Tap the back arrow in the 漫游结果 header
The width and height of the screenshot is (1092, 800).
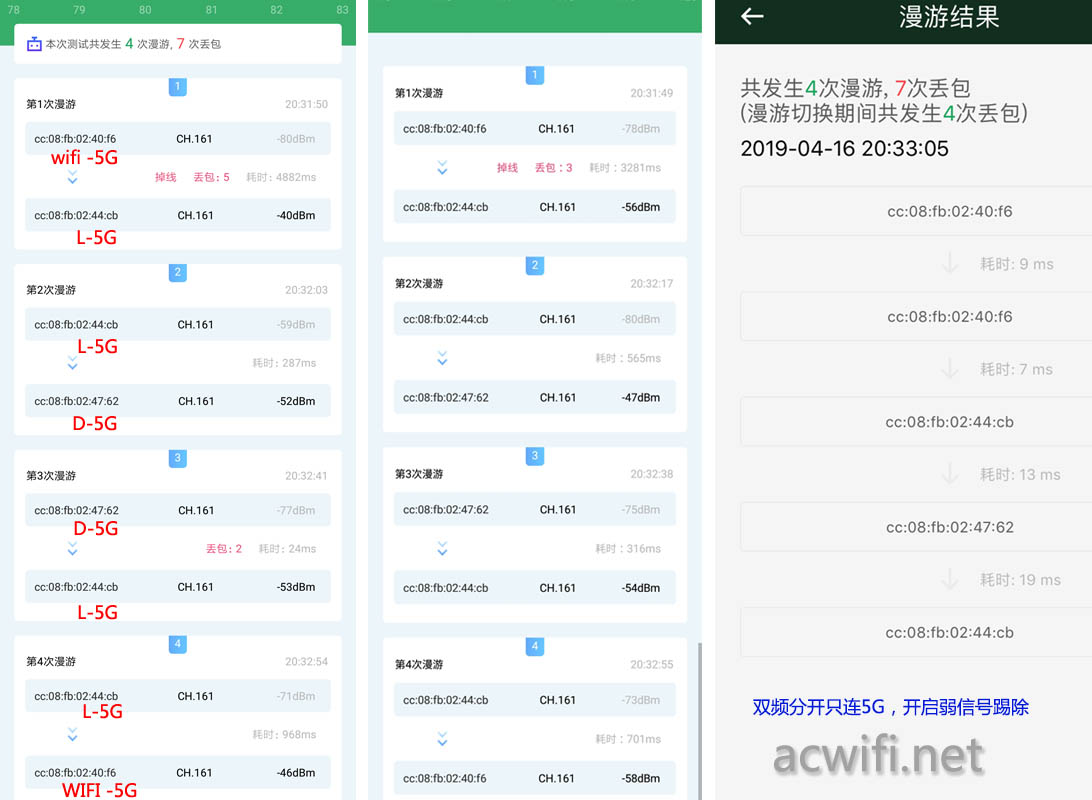click(752, 16)
